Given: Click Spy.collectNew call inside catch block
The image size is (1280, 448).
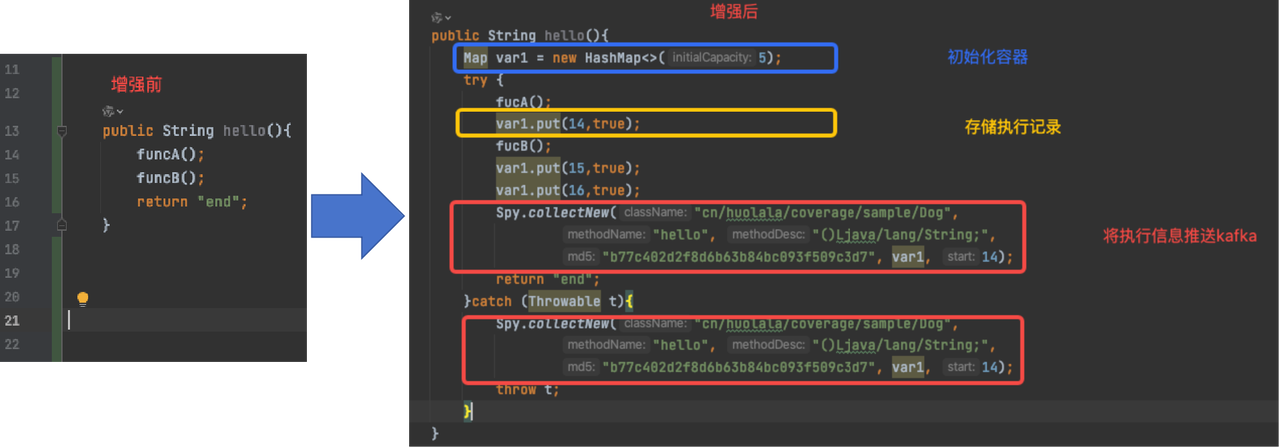Looking at the screenshot, I should 553,324.
